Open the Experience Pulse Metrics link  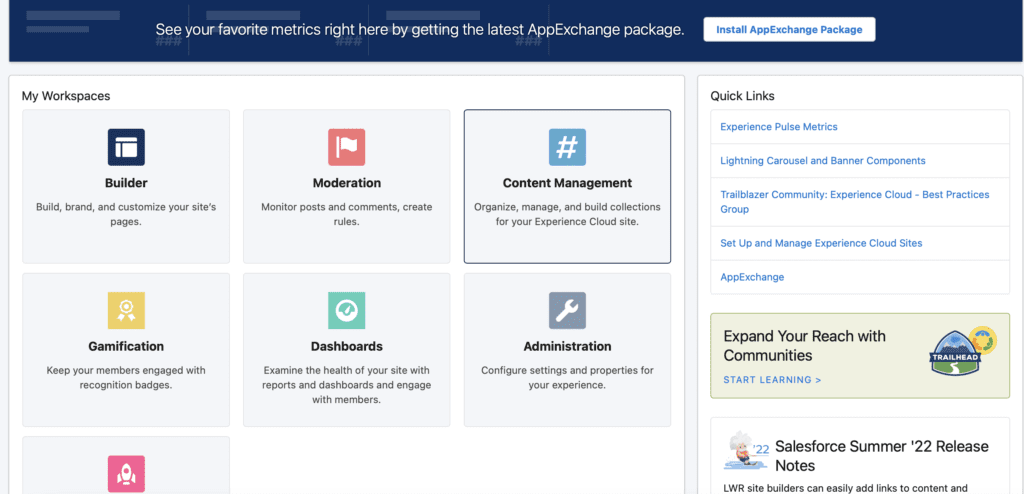pyautogui.click(x=778, y=127)
